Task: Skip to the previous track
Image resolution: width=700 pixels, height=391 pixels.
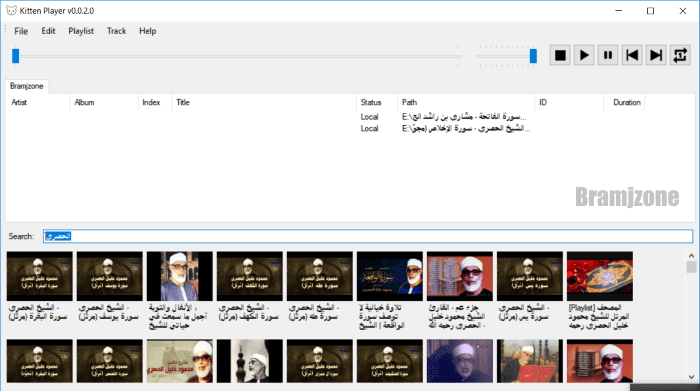Action: [632, 55]
